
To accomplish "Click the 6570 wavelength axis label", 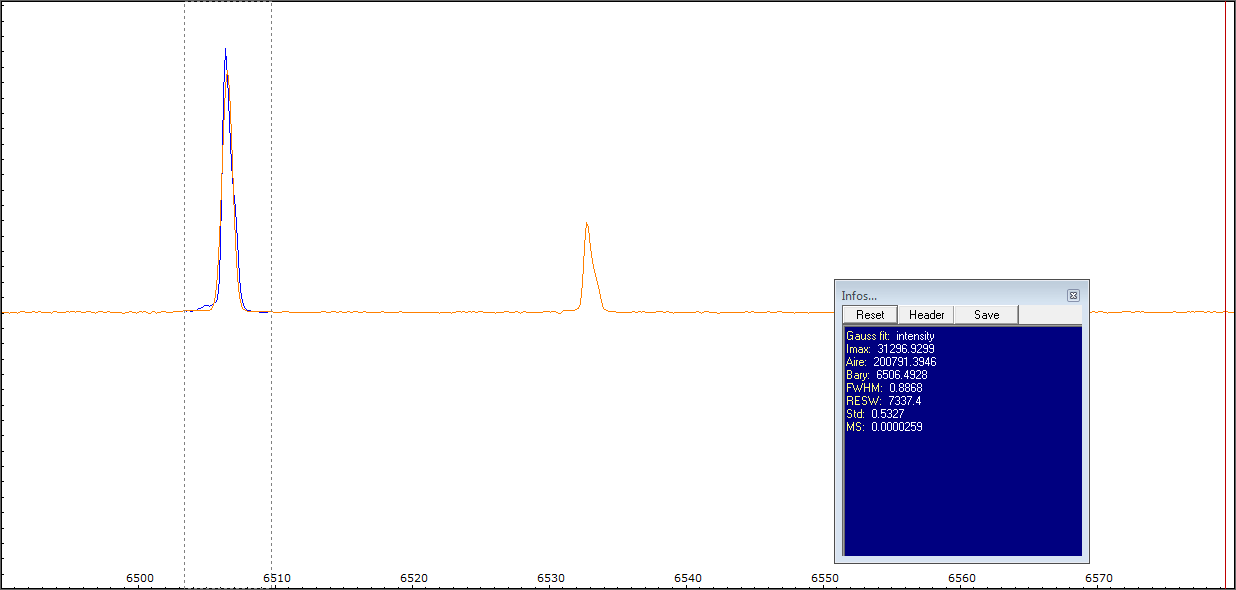I will coord(1098,578).
